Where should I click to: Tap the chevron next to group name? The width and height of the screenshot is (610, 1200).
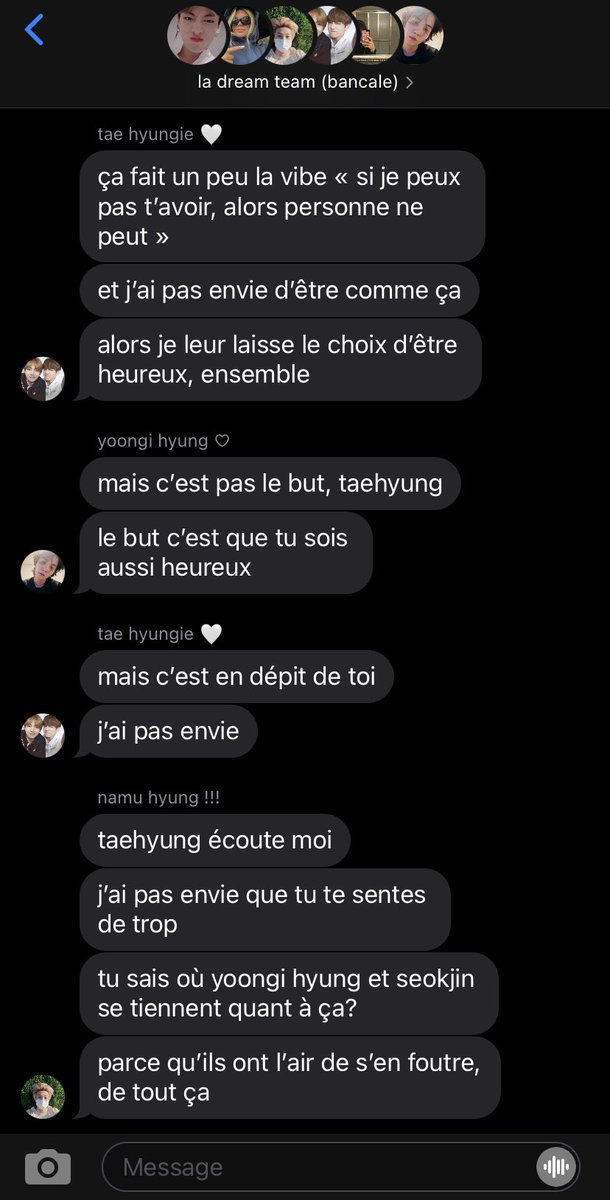click(x=409, y=82)
